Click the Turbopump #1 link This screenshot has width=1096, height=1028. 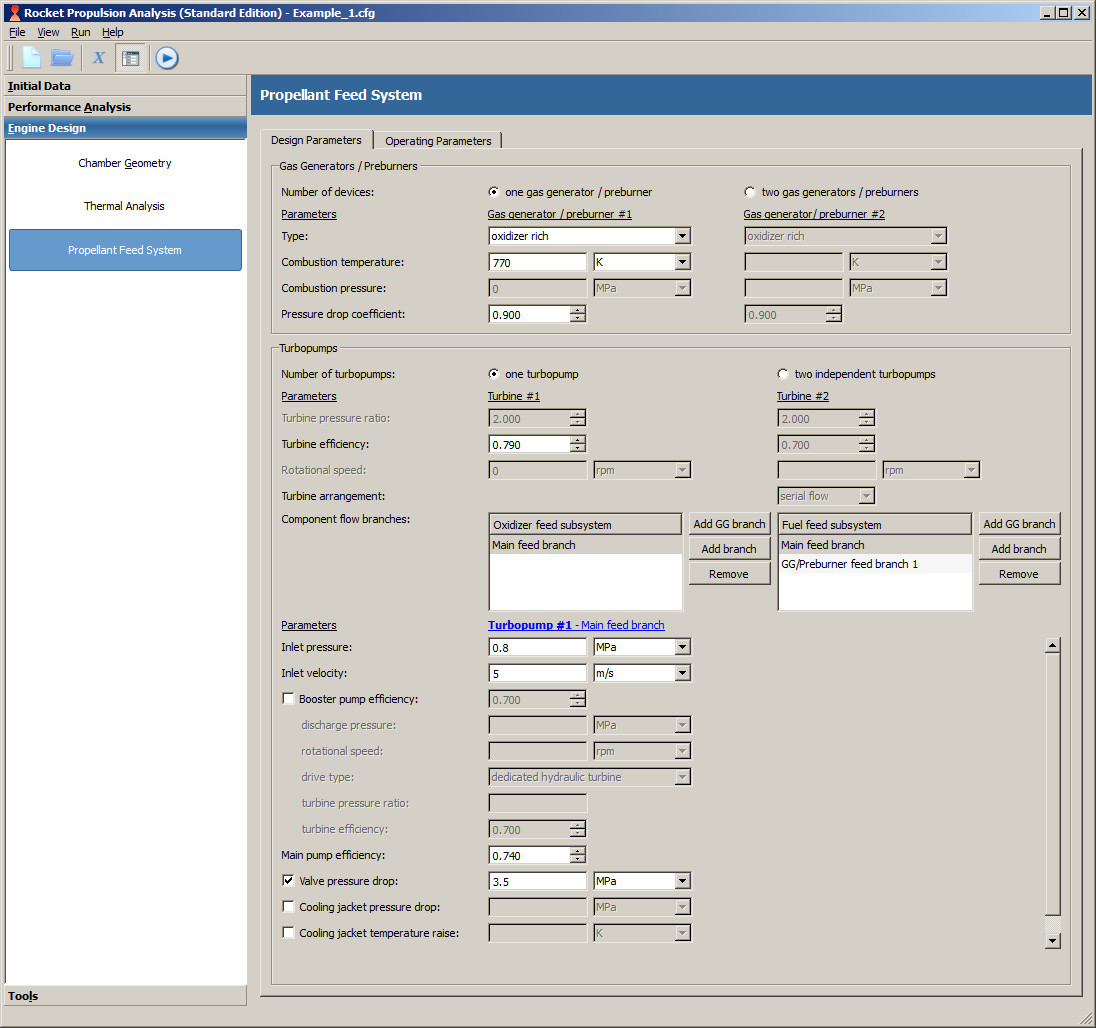coord(529,625)
